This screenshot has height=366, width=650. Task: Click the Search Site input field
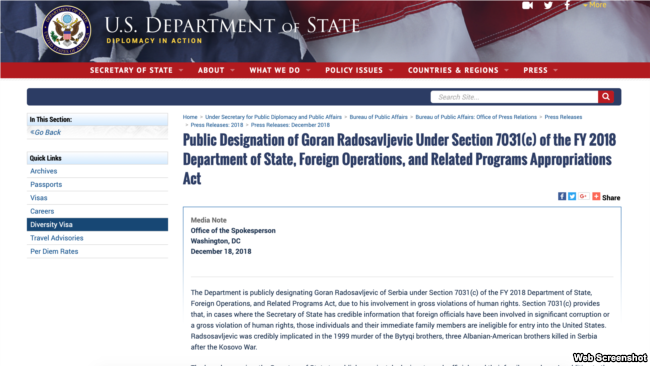[x=514, y=97]
